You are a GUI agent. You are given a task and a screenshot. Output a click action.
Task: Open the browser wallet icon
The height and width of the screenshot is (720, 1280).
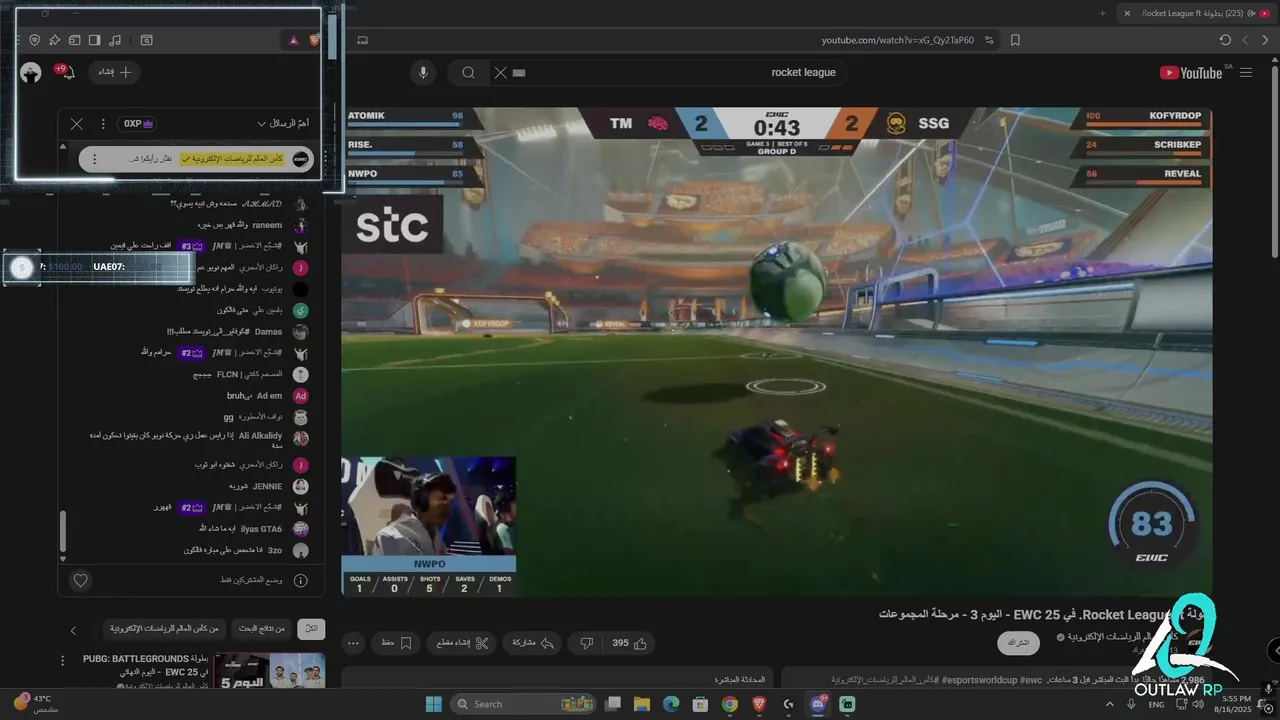(x=74, y=40)
